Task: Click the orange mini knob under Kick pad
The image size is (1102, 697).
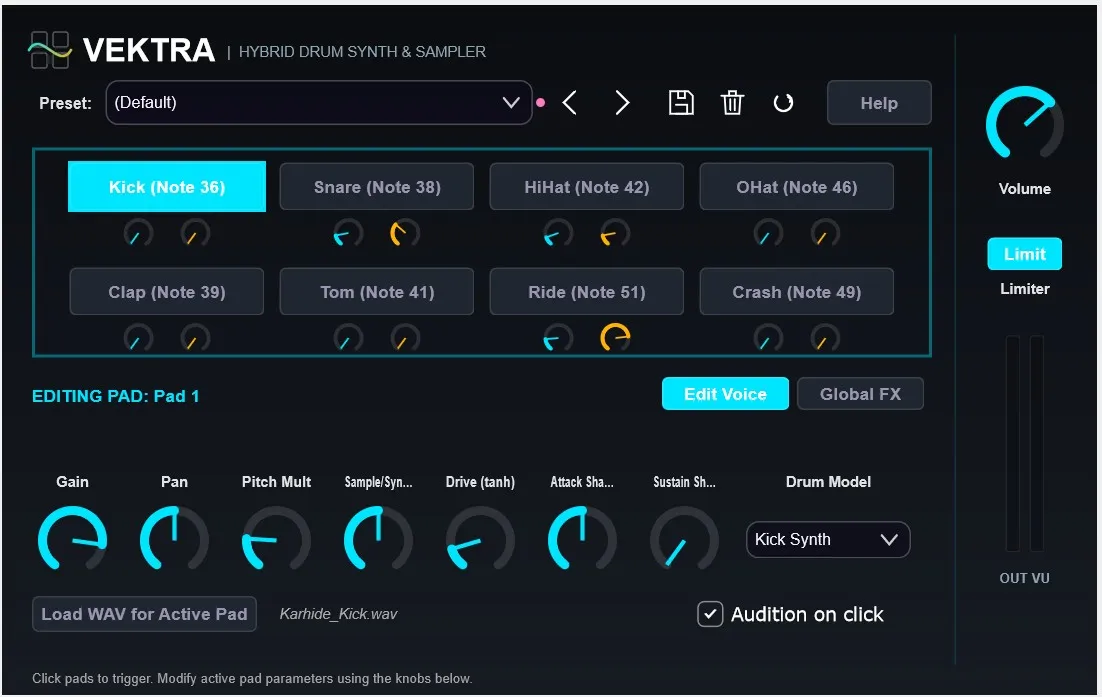Action: (x=195, y=233)
